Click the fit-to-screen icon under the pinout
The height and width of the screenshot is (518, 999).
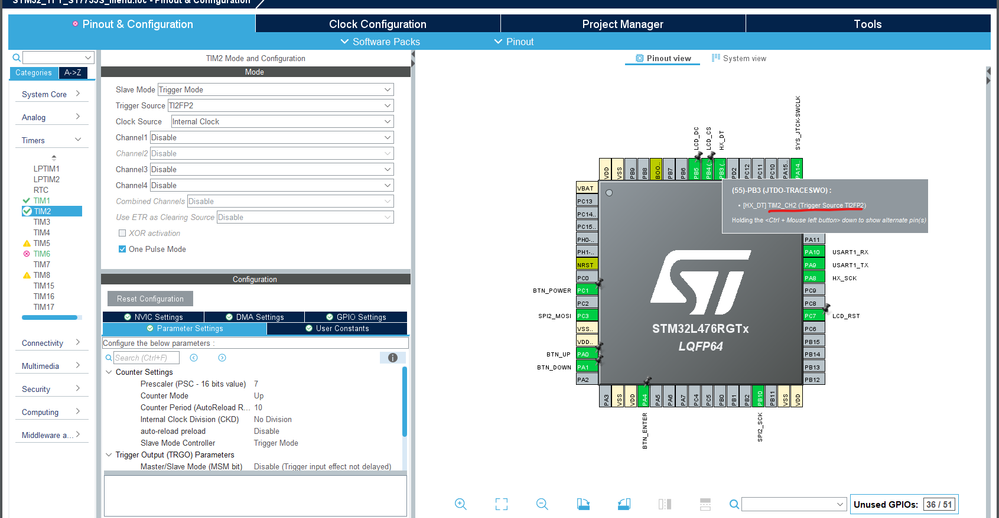(502, 504)
